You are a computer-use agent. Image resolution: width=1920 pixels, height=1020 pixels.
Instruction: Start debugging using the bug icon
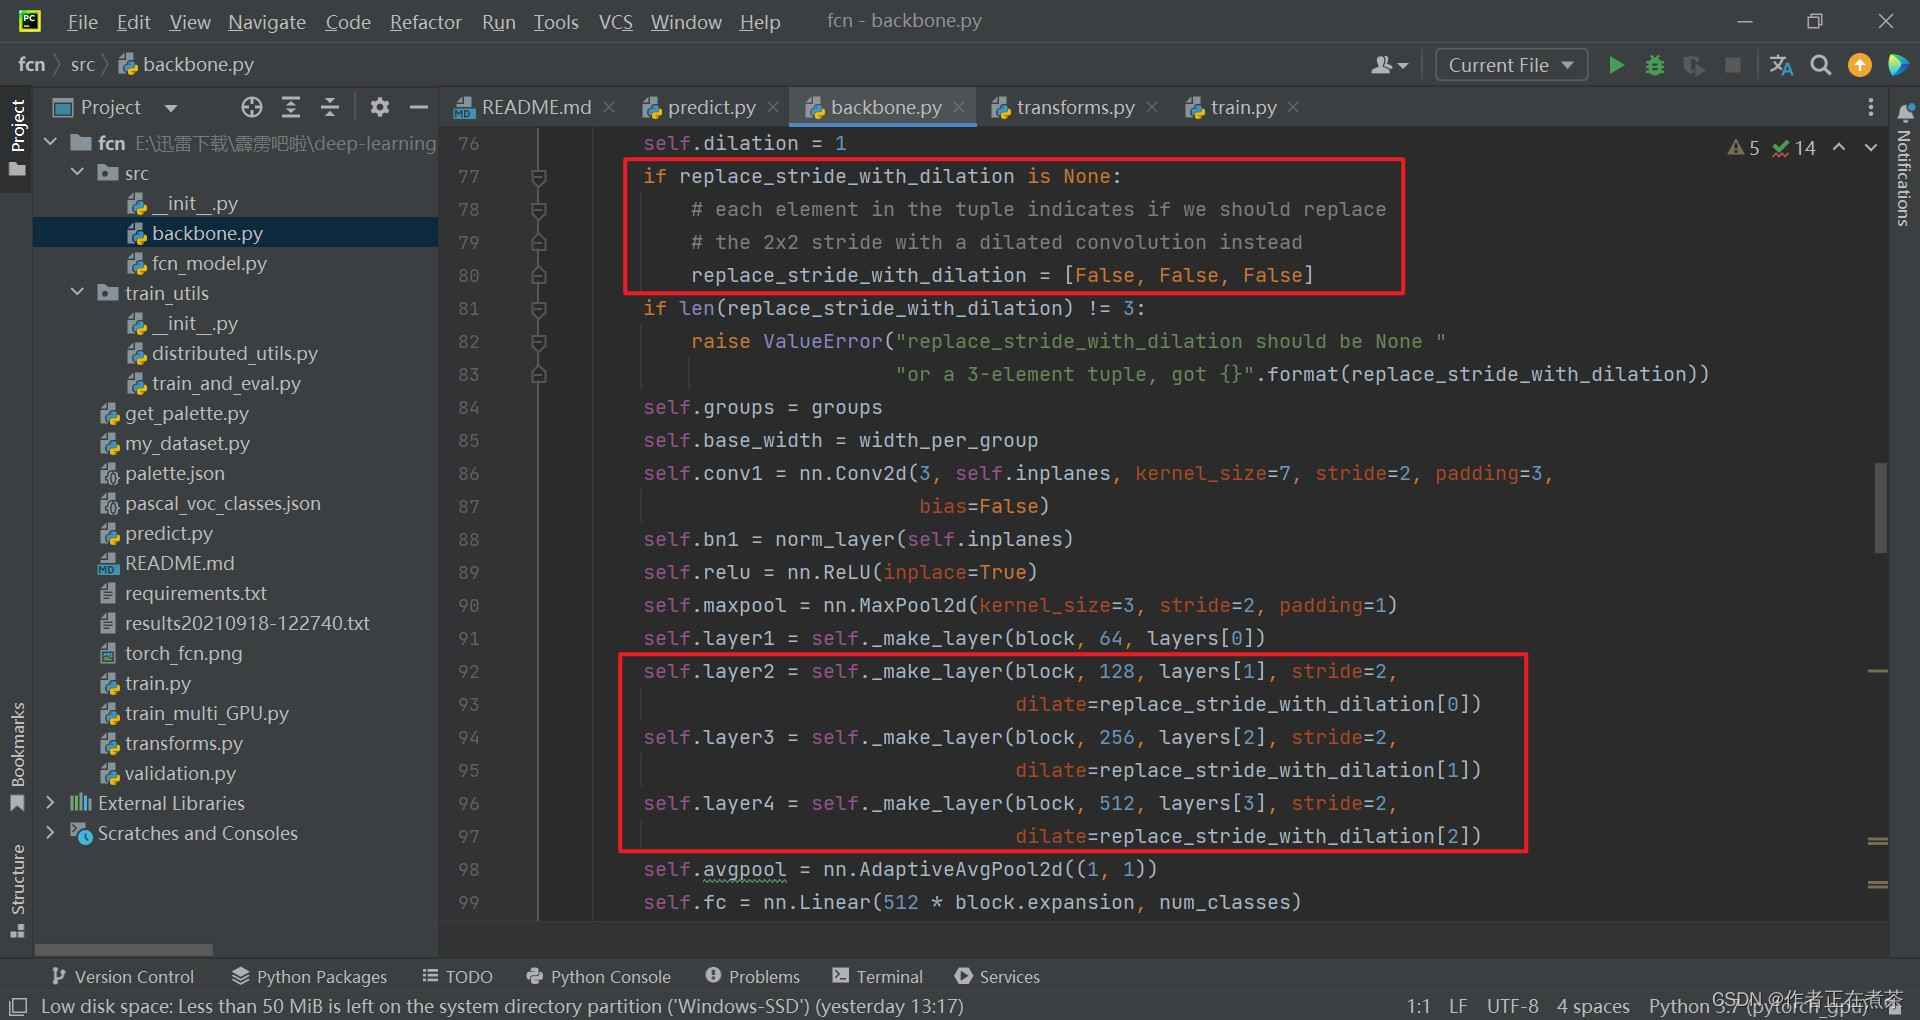pyautogui.click(x=1655, y=64)
